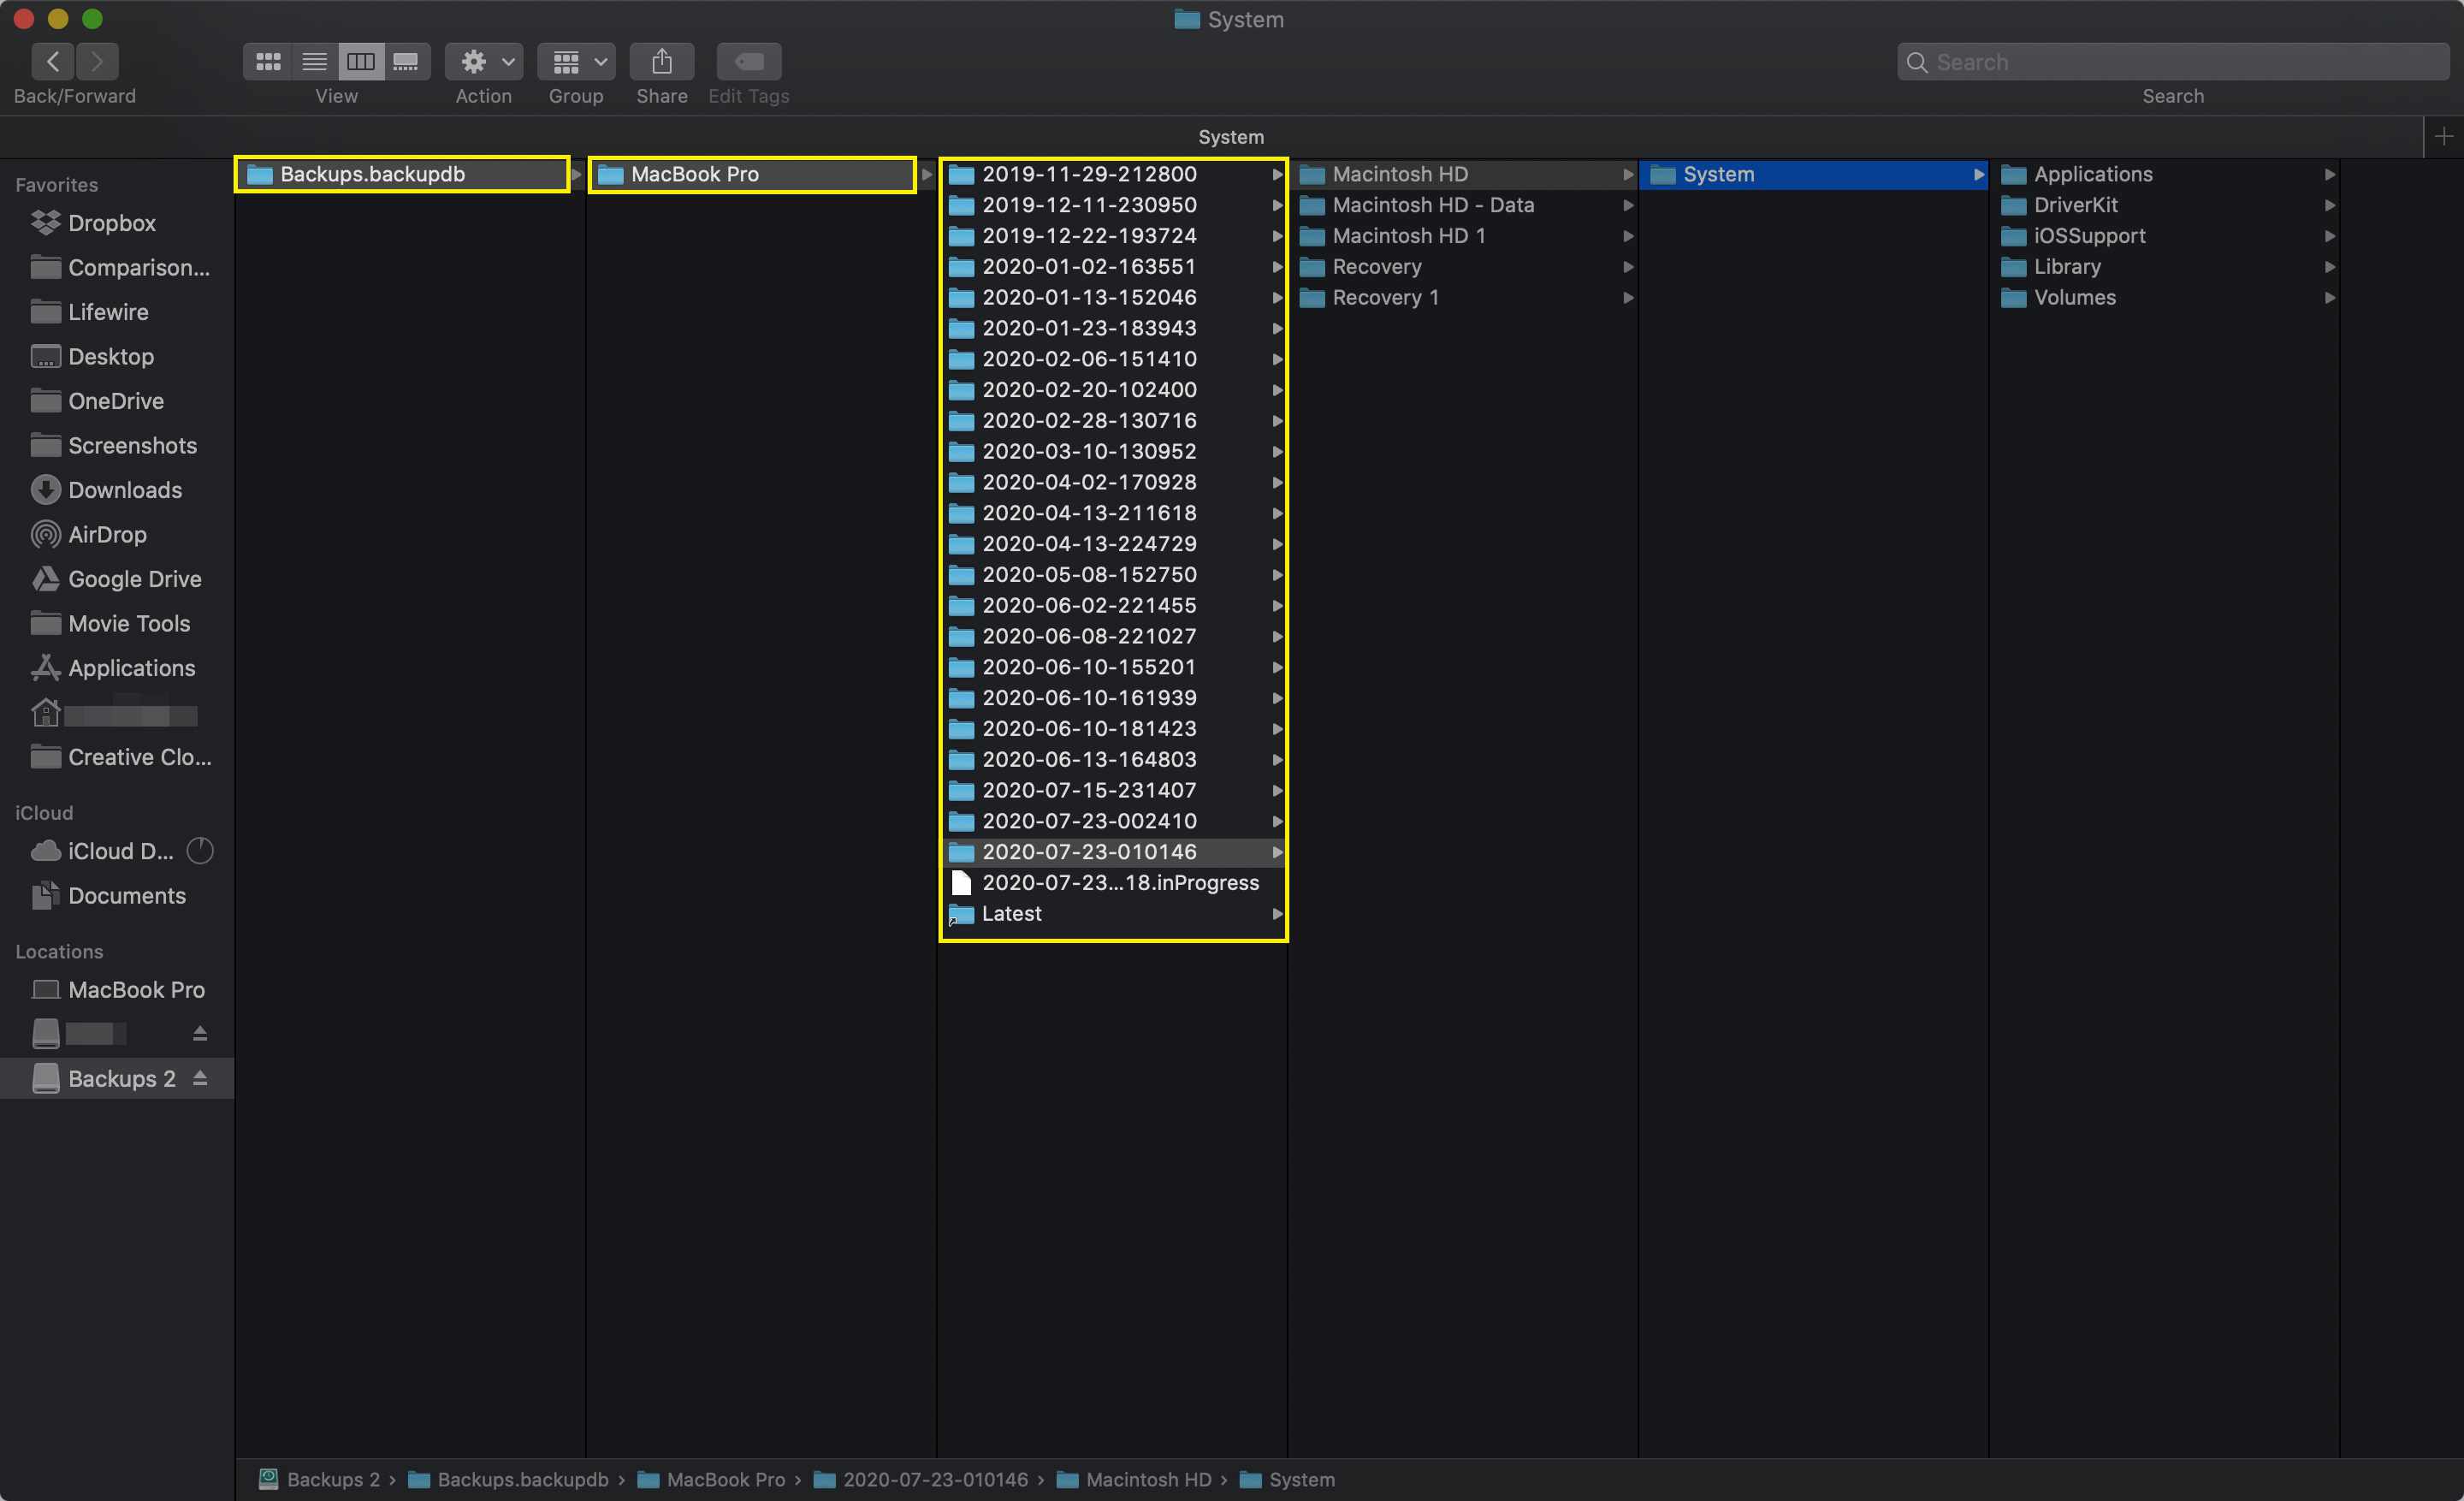
Task: Click Macintosh HD in the path bar
Action: tap(1134, 1479)
